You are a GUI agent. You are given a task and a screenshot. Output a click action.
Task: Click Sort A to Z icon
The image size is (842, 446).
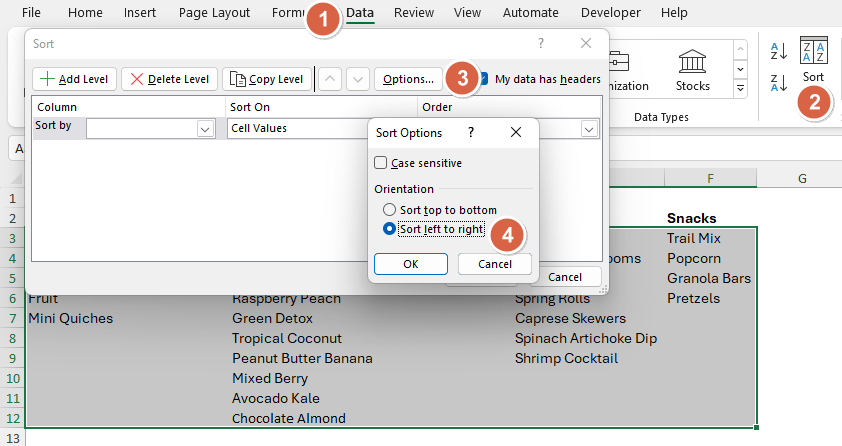point(779,50)
